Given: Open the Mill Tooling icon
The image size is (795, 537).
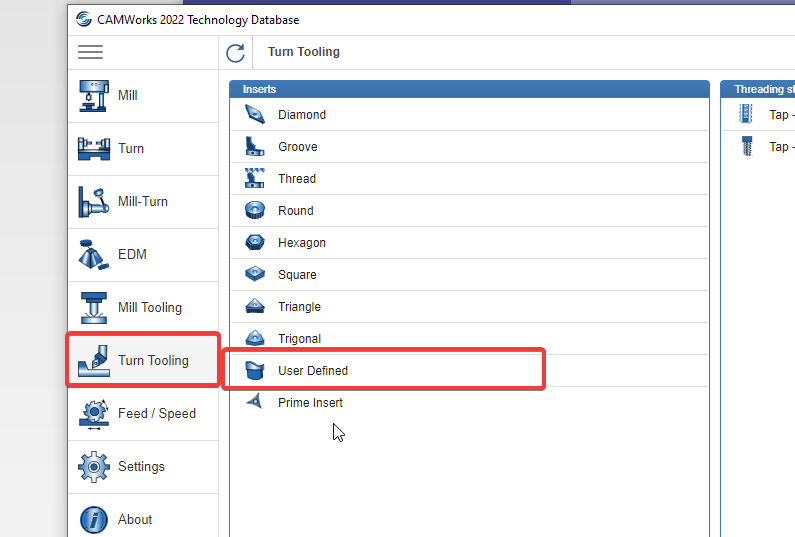Looking at the screenshot, I should [x=94, y=308].
